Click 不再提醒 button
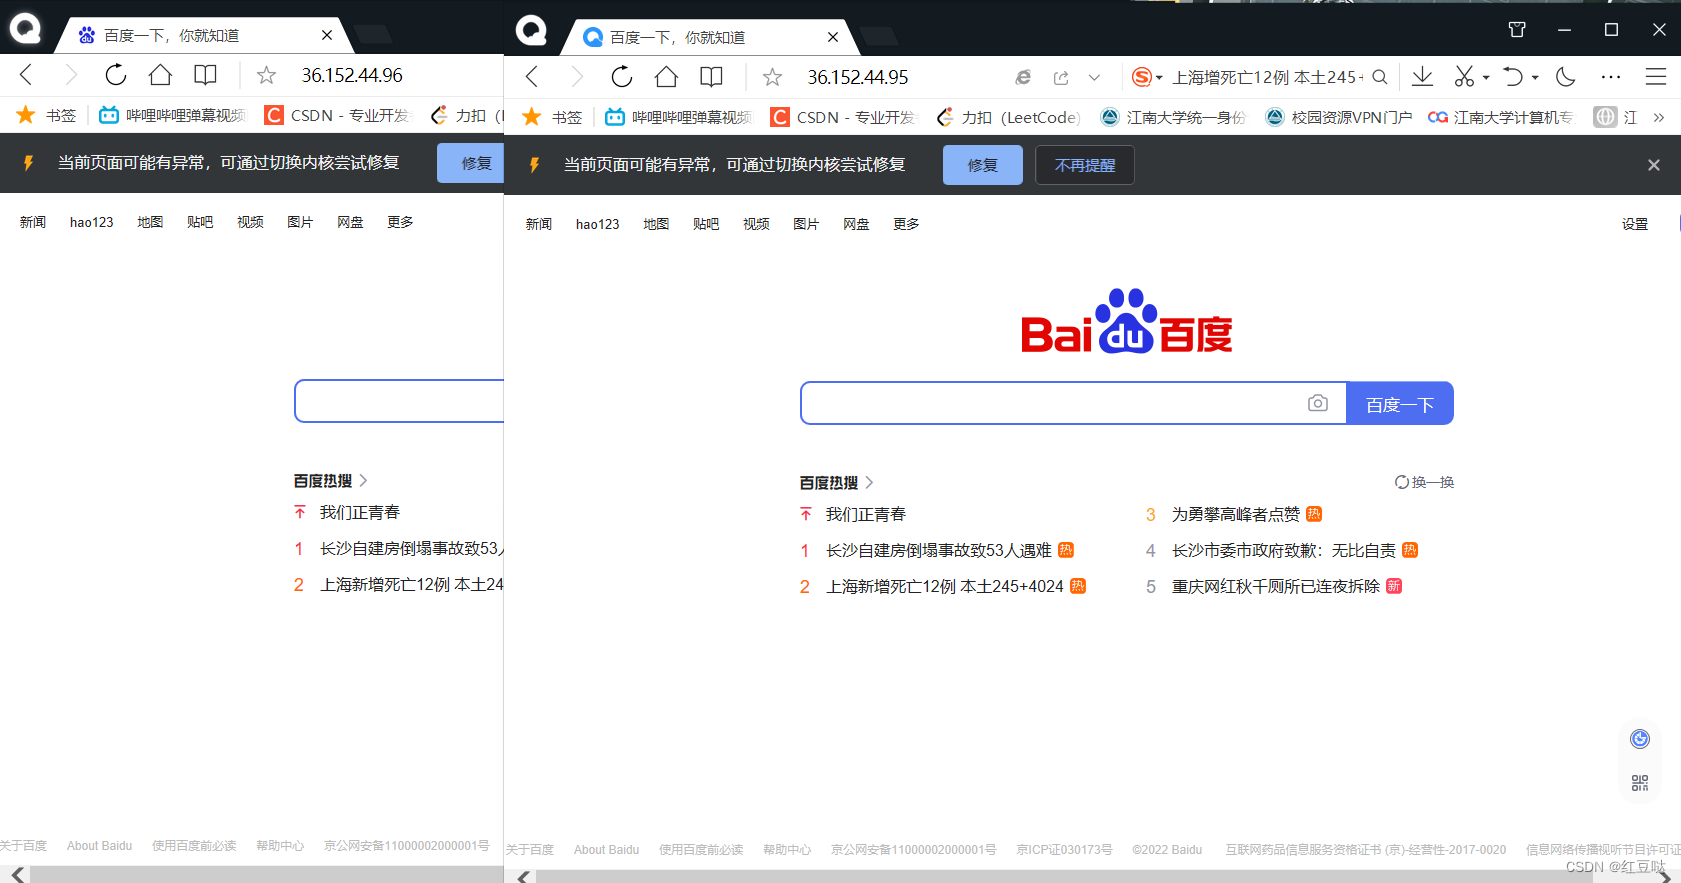This screenshot has height=883, width=1681. [1085, 165]
